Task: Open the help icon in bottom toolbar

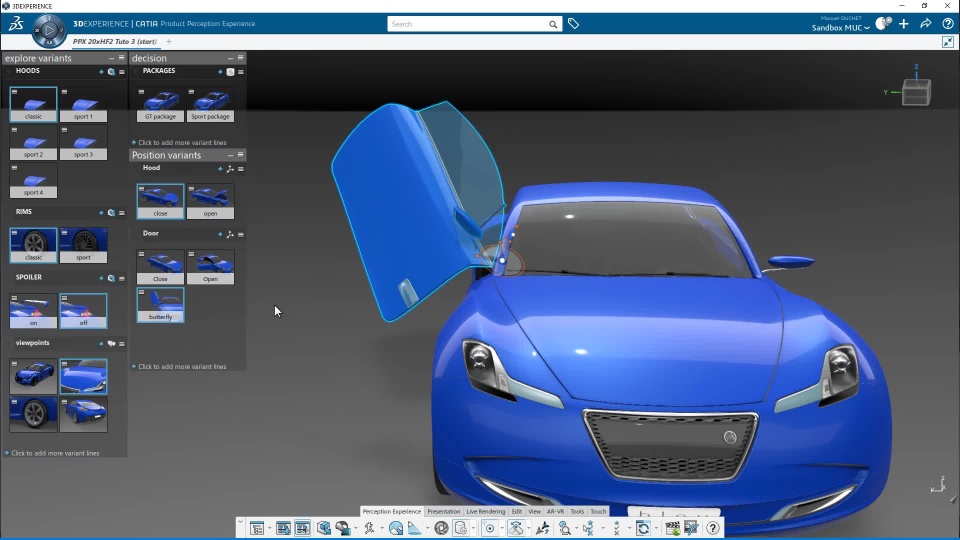Action: [x=713, y=528]
